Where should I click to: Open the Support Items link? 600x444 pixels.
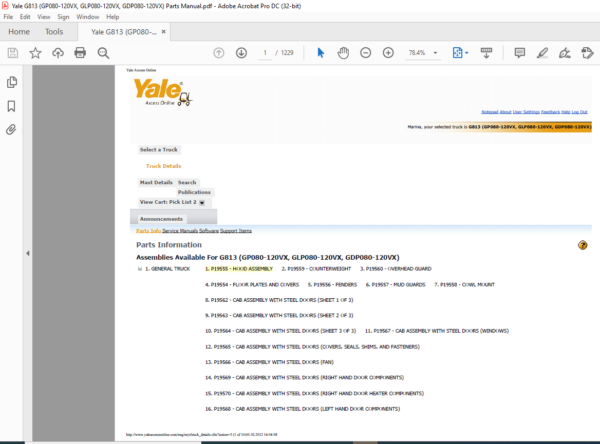pos(236,231)
